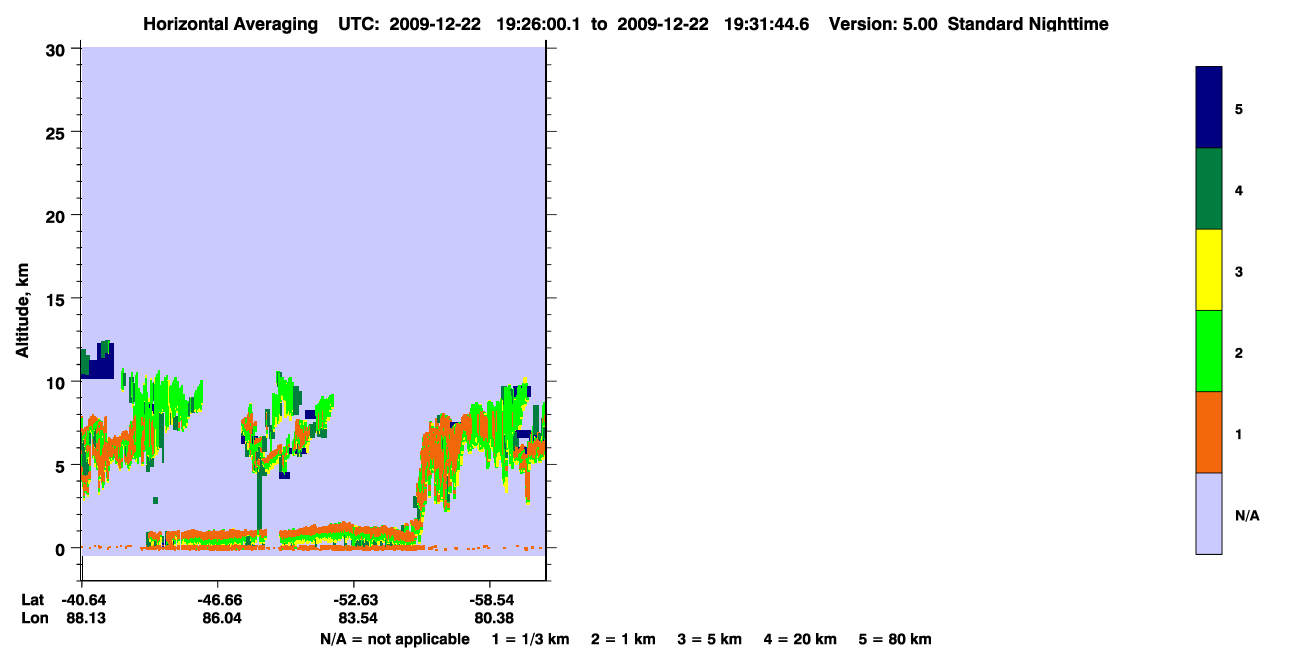The width and height of the screenshot is (1300, 667).
Task: Click the orange near-surface layer near latitude -52.63
Action: tap(350, 529)
